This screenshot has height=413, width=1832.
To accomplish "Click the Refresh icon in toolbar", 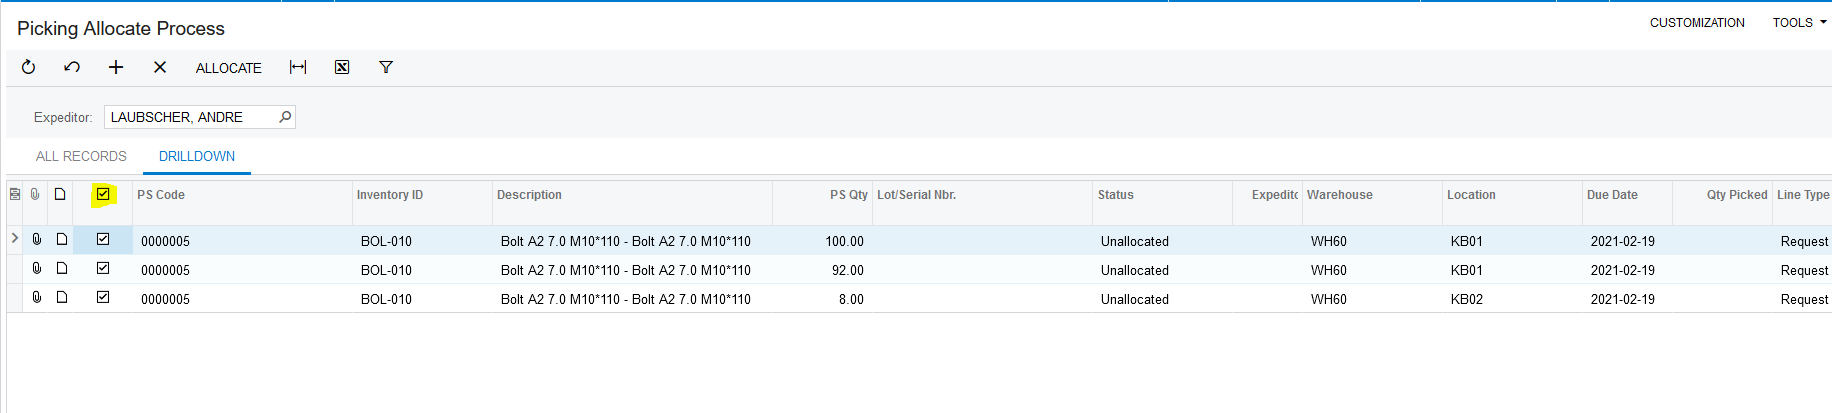I will (x=28, y=67).
